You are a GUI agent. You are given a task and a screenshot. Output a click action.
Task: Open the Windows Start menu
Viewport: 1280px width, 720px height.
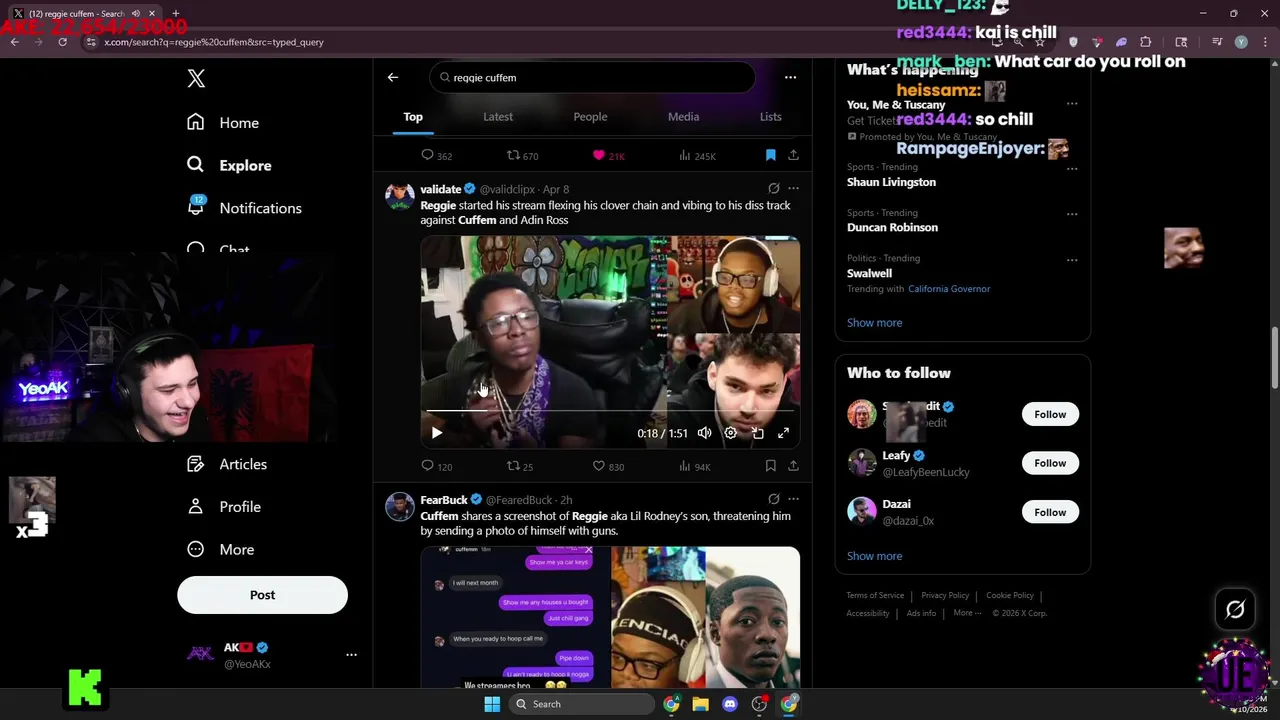(x=492, y=704)
